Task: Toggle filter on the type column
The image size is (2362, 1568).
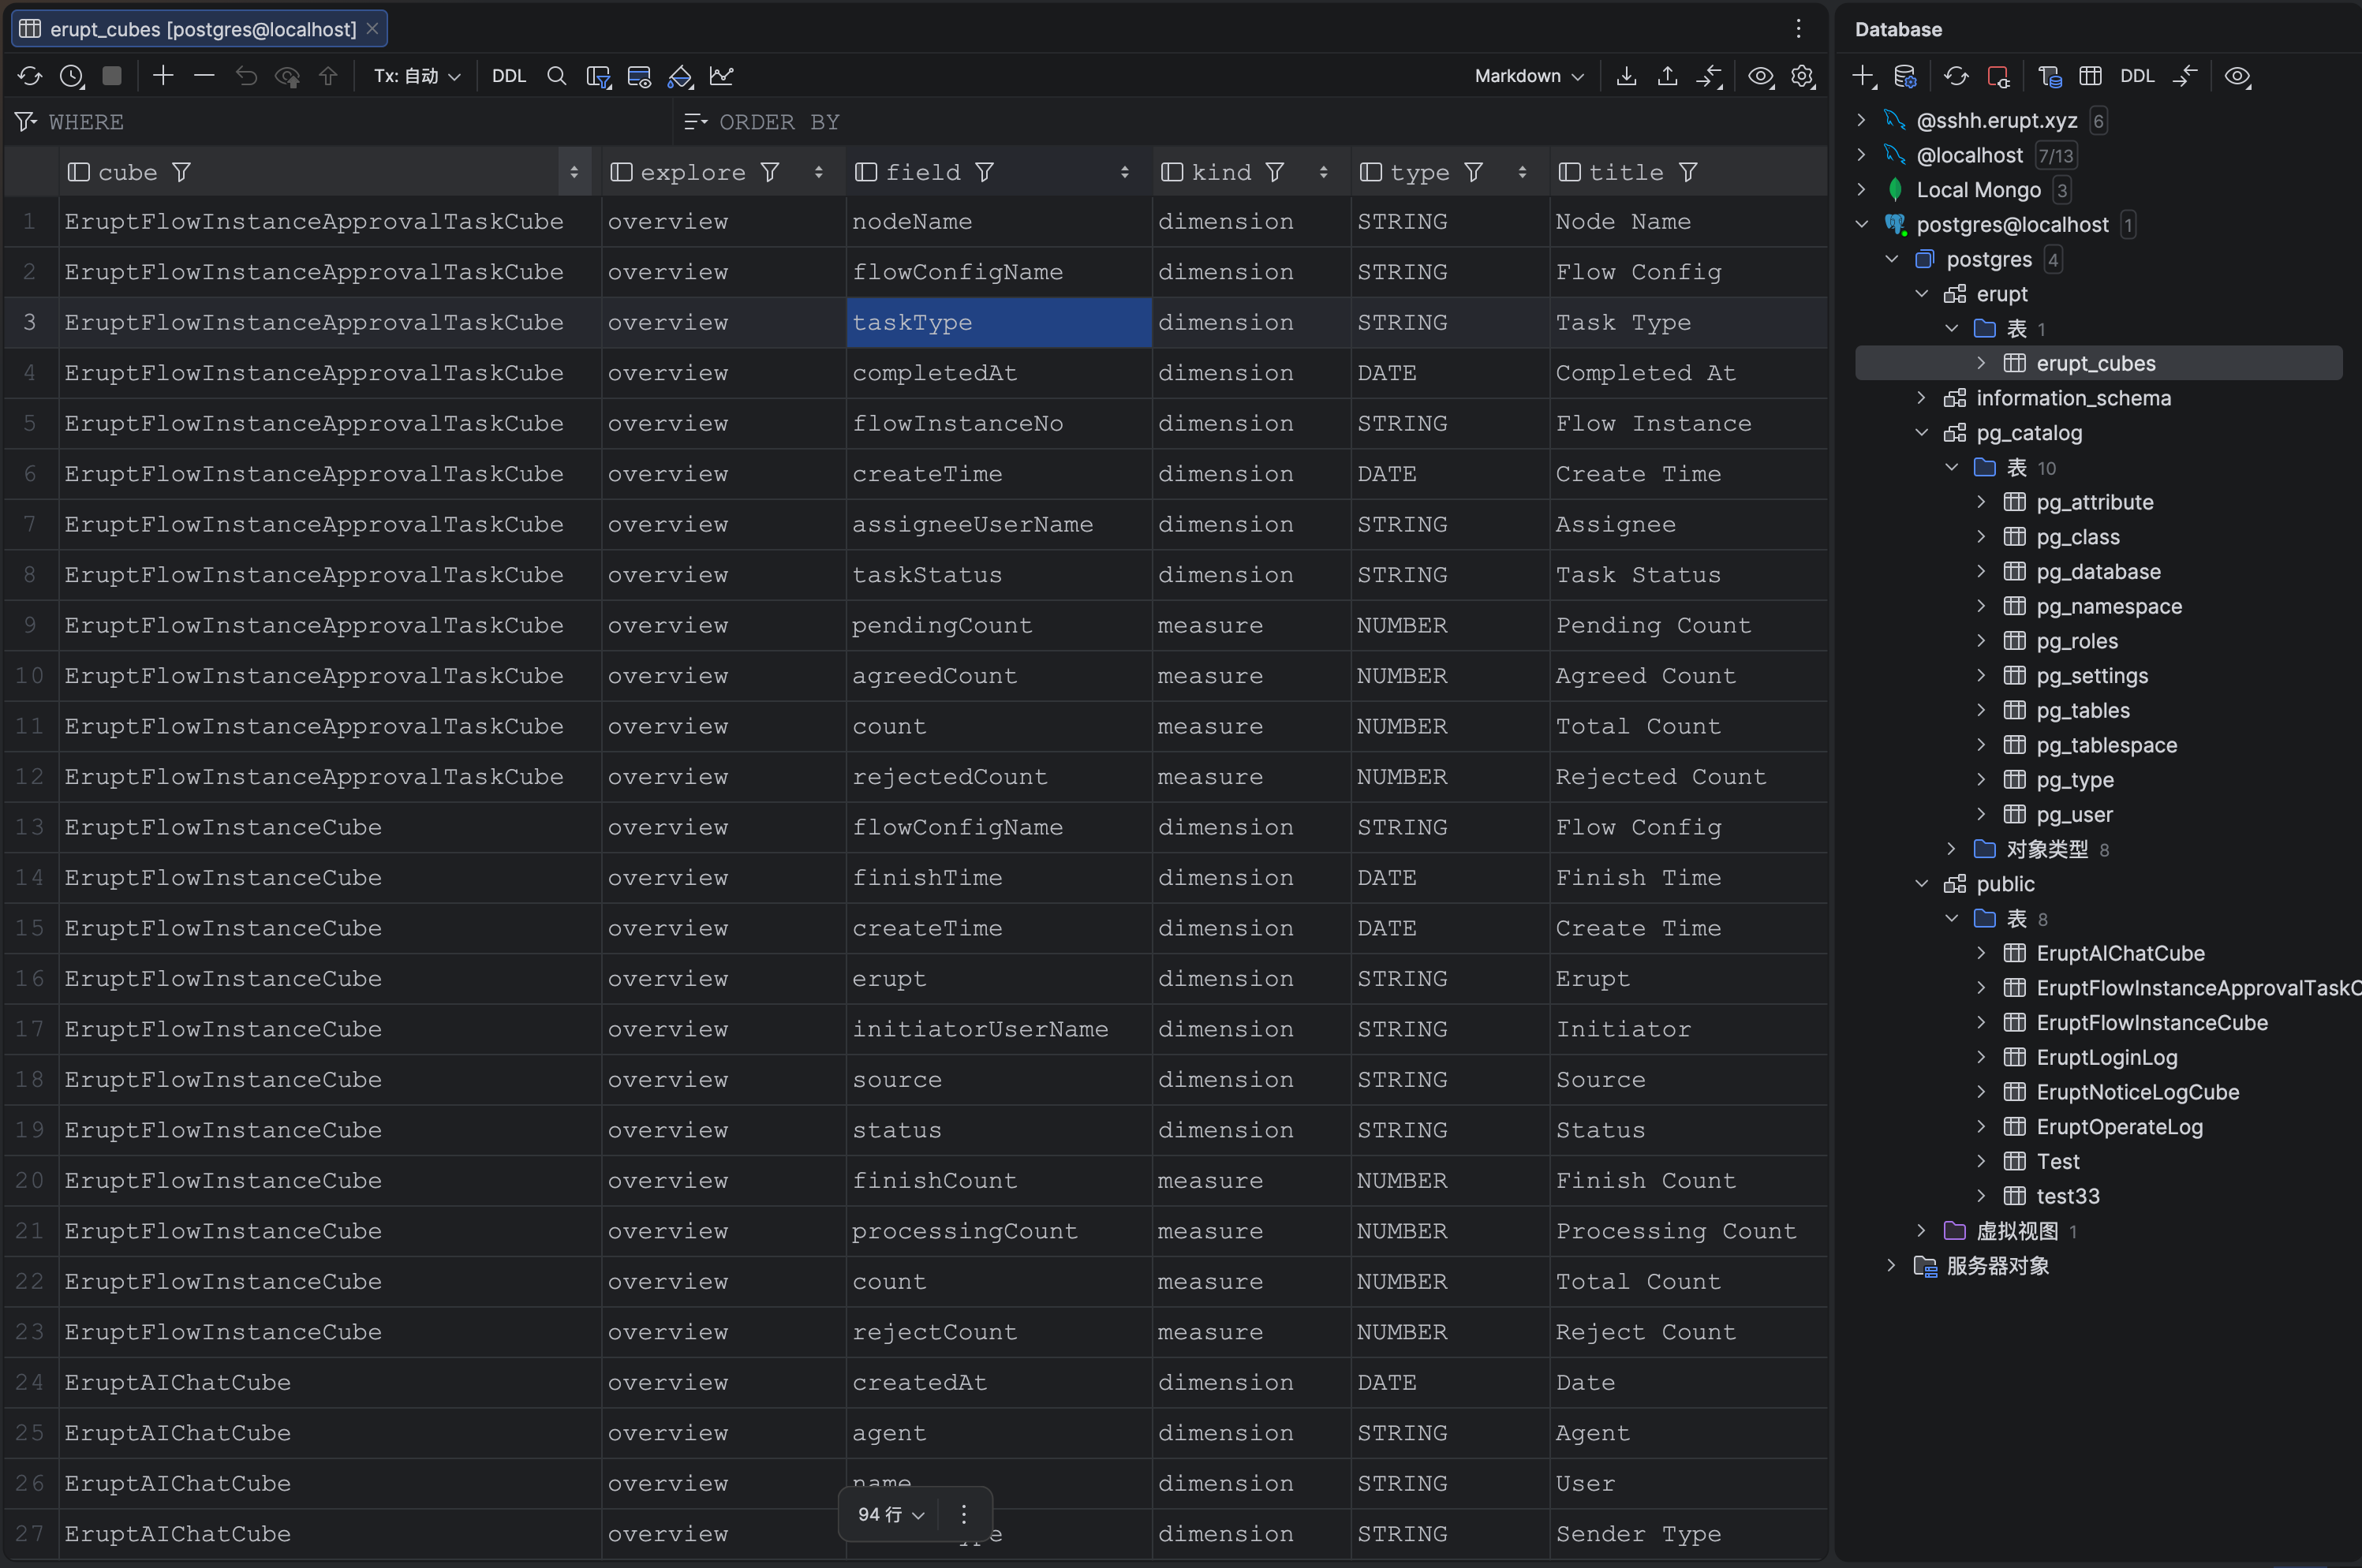Action: 1473,172
